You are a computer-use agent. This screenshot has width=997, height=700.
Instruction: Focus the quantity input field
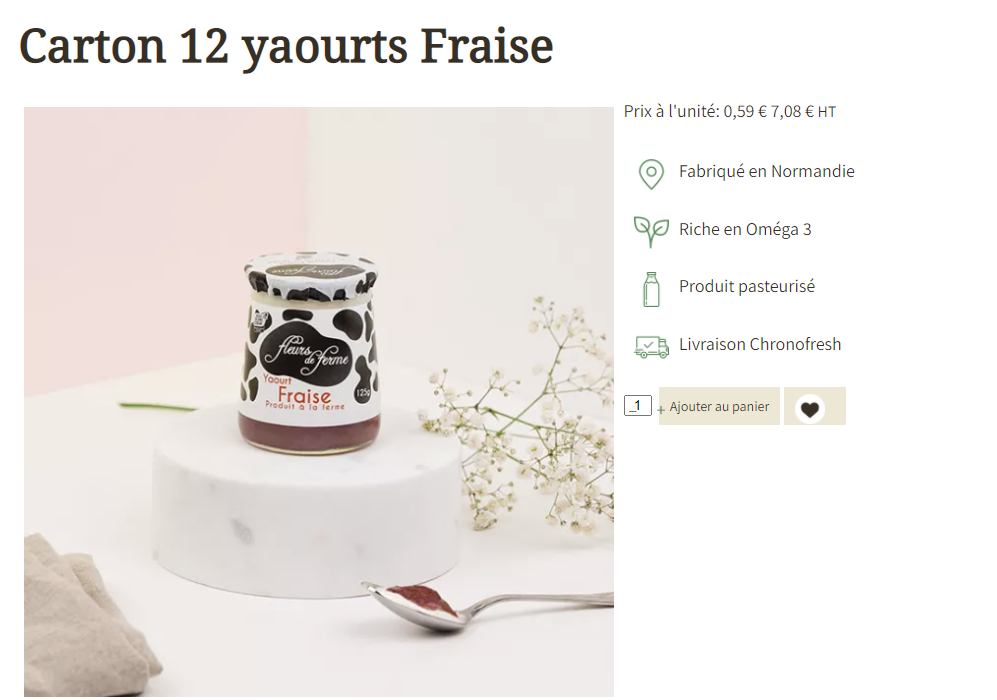(x=638, y=406)
